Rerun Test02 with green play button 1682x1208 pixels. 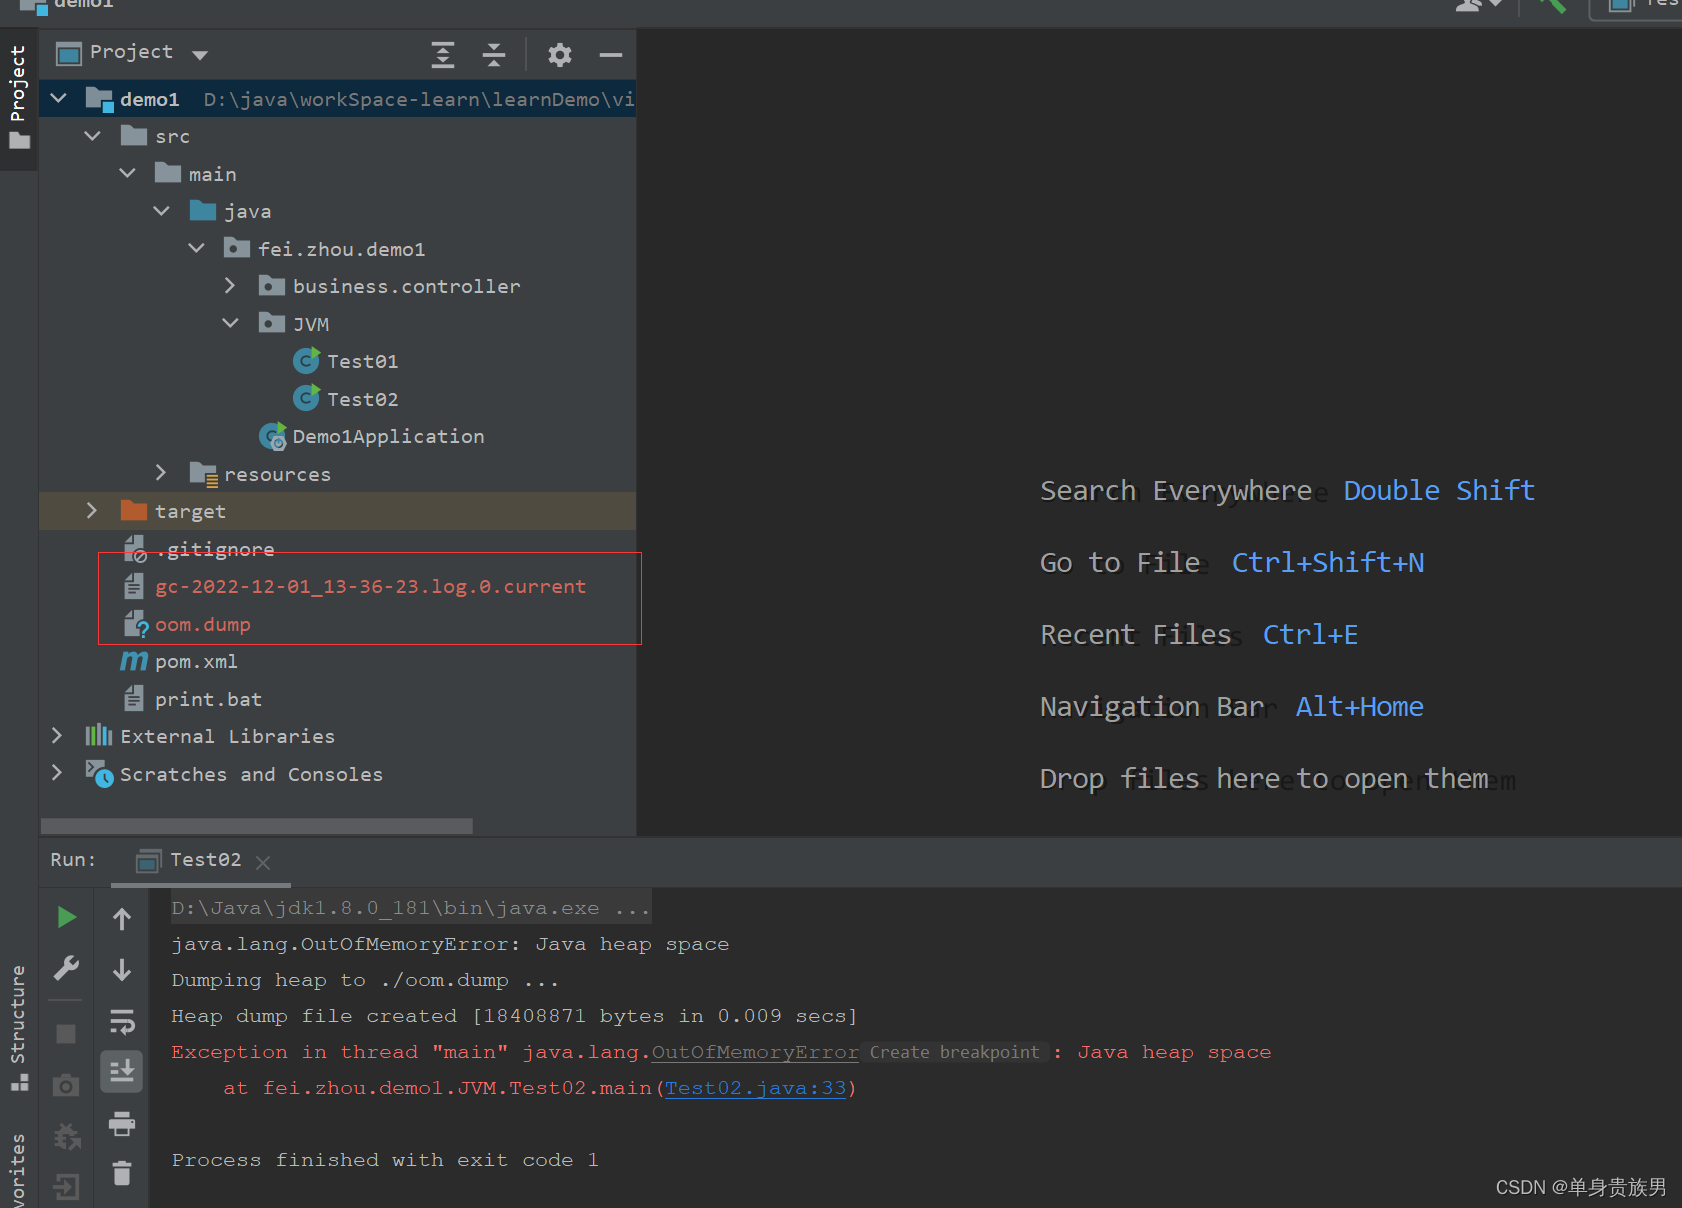66,917
